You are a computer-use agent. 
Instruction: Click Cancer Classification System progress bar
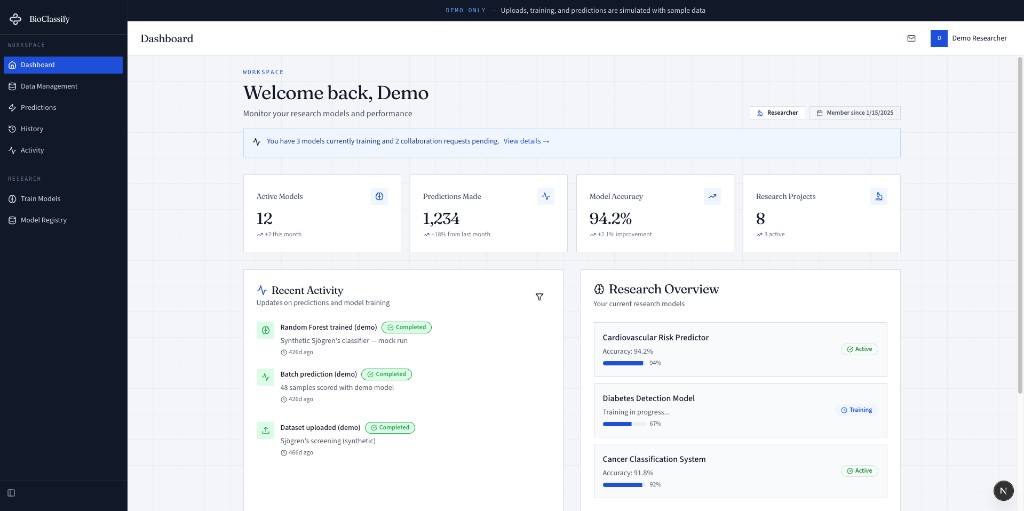click(624, 485)
